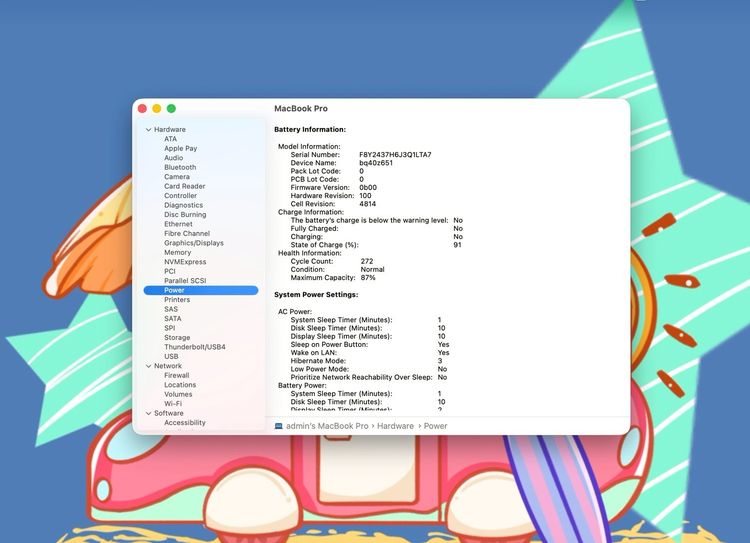The height and width of the screenshot is (543, 750).
Task: Click device name bq40z651
Action: (376, 163)
